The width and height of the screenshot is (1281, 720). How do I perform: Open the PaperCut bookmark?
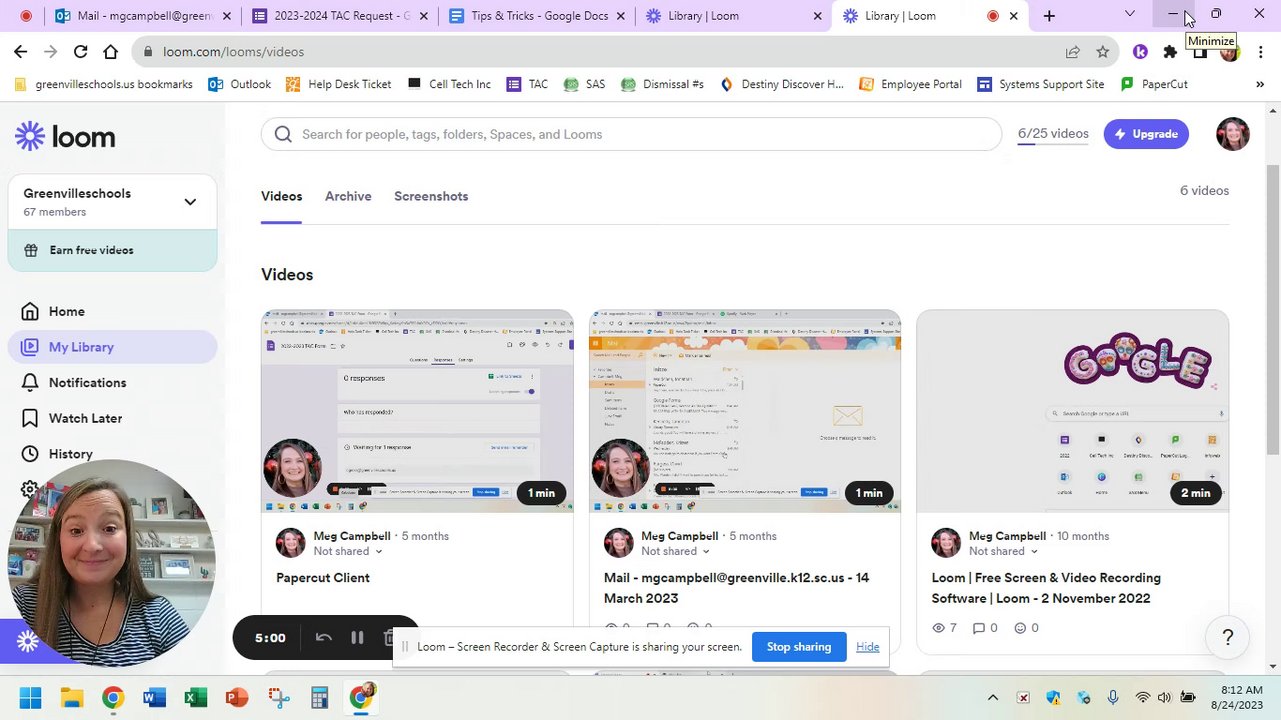point(1154,85)
